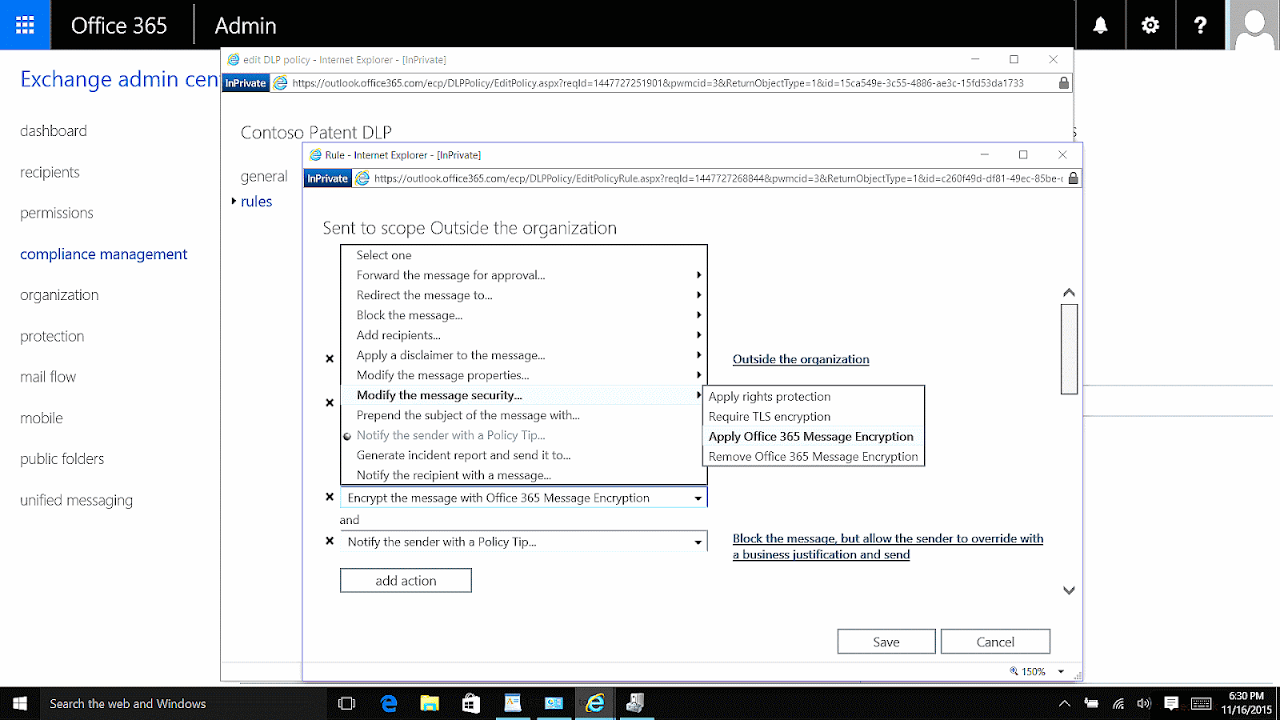Click the InPrivate badge in the edit DLP policy window
The height and width of the screenshot is (720, 1280).
pyautogui.click(x=246, y=83)
